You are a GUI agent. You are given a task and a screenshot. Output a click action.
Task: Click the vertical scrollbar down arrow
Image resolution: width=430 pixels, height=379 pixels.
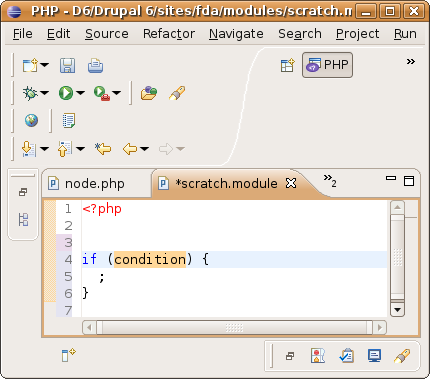click(397, 310)
